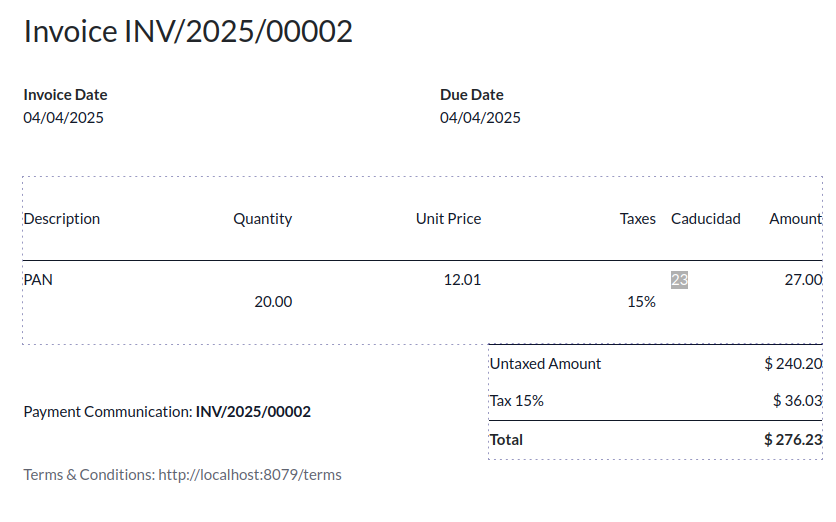The height and width of the screenshot is (522, 836).
Task: Select the line amount 27.00
Action: click(803, 279)
